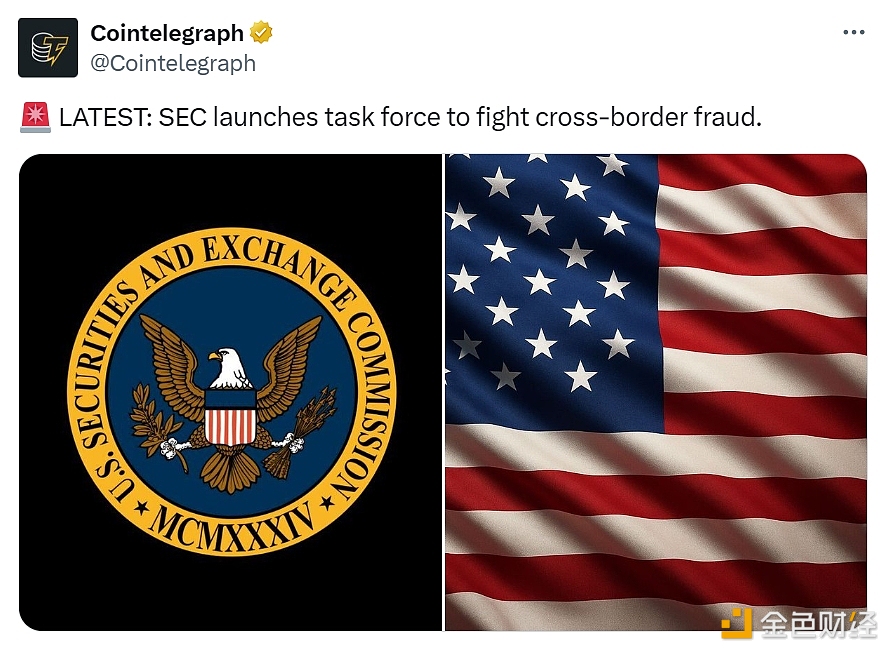
Task: Click the 金色财经 watermark text
Action: pos(818,622)
